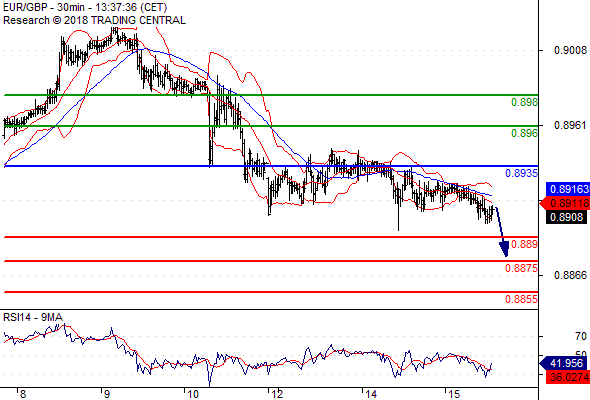Click the red RSI MA tag 36.0274
Screen dimensions: 590x400
tap(568, 377)
